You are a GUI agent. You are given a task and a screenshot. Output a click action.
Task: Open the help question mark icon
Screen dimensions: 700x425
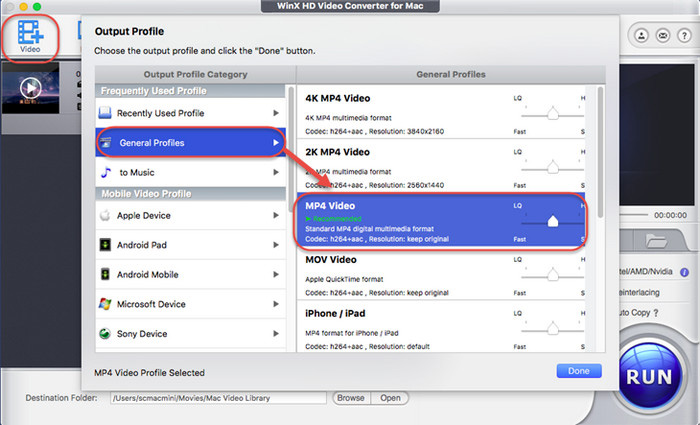pos(684,36)
